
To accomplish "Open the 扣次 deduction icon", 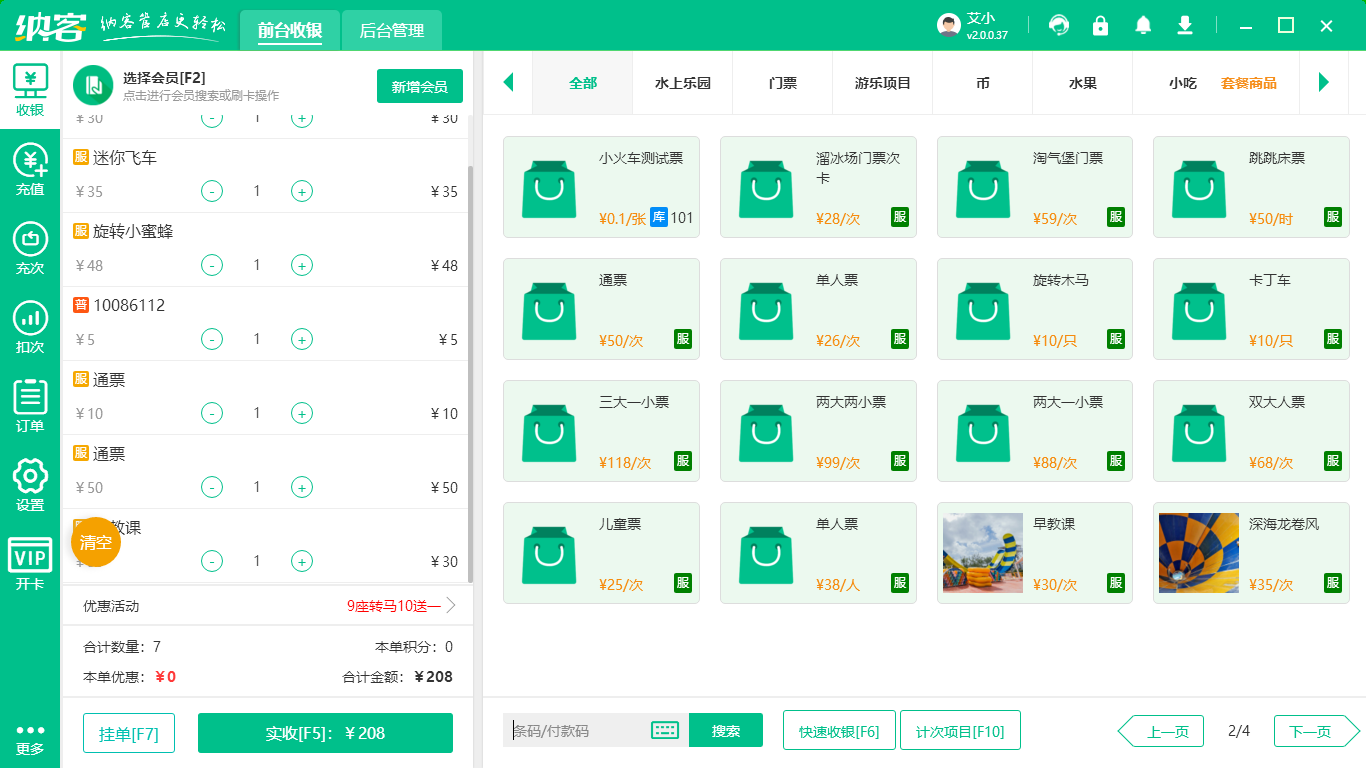I will click(x=30, y=325).
